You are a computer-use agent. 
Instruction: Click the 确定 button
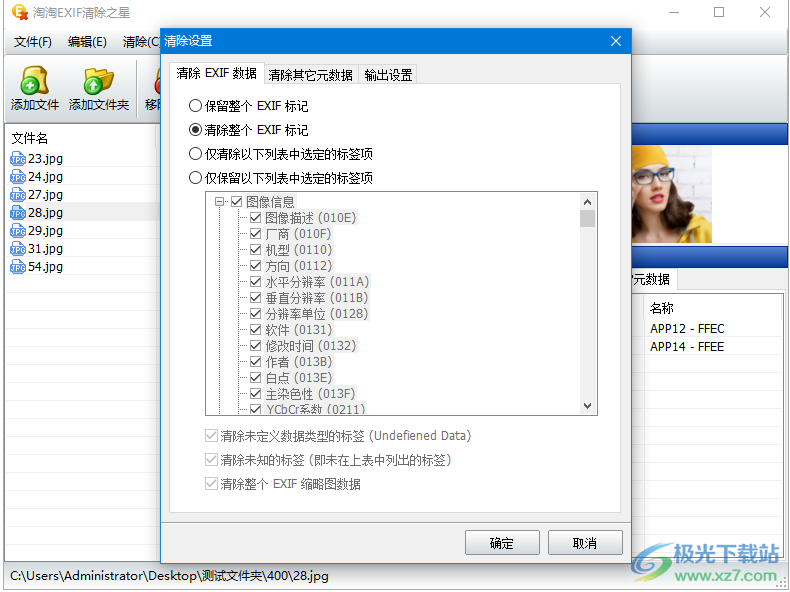click(x=502, y=543)
